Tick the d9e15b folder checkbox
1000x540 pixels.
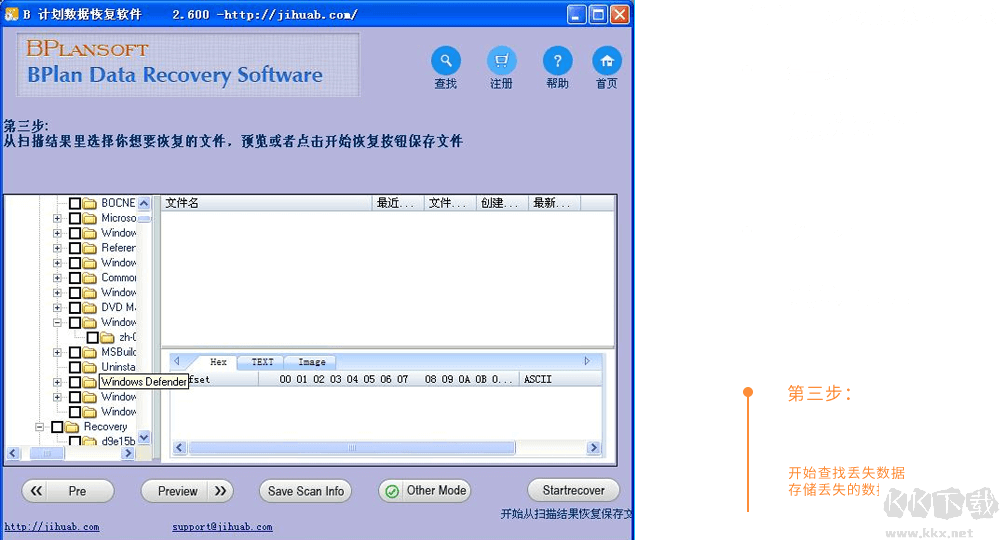pos(75,441)
